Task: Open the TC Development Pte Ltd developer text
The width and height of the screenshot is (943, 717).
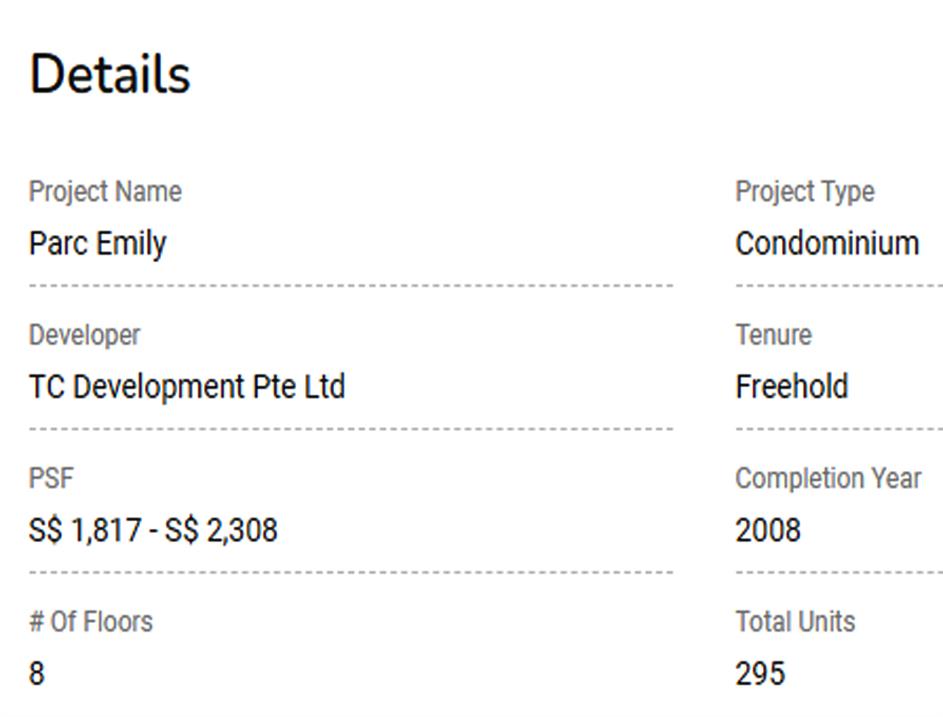Action: click(x=187, y=387)
